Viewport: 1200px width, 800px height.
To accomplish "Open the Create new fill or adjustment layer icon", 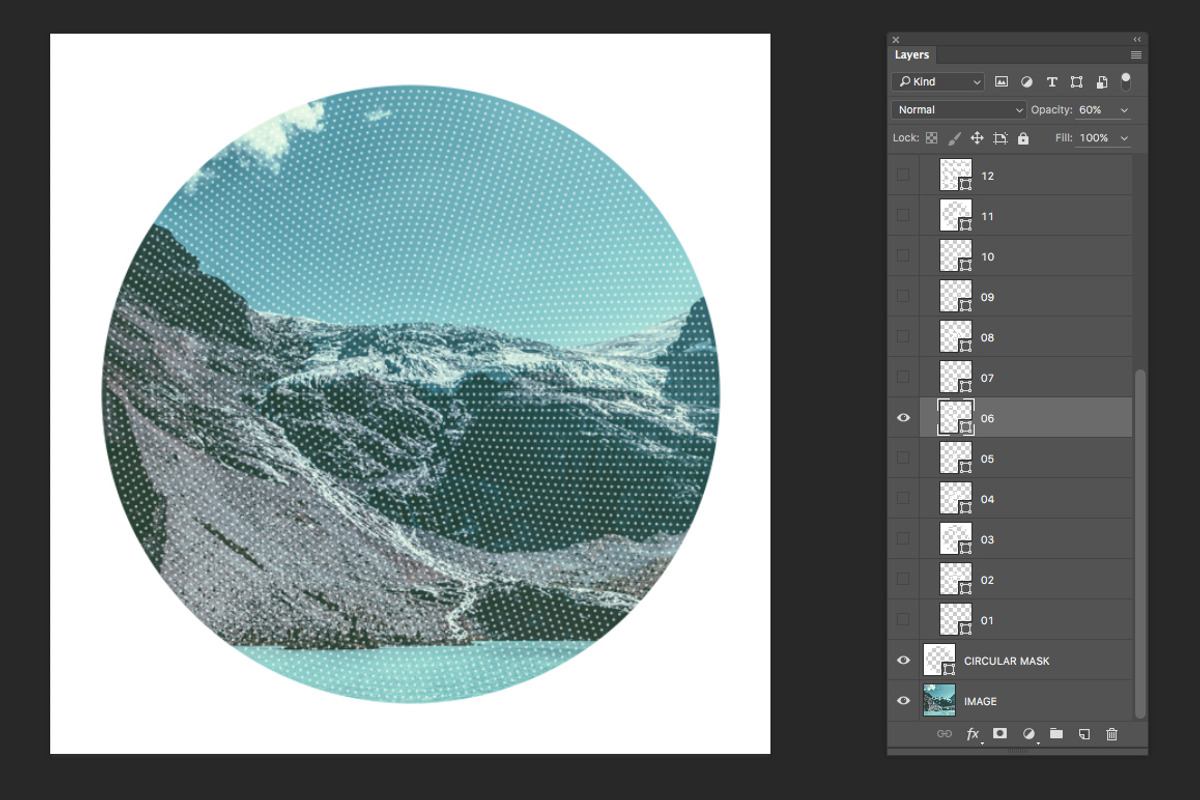I will tap(1028, 733).
